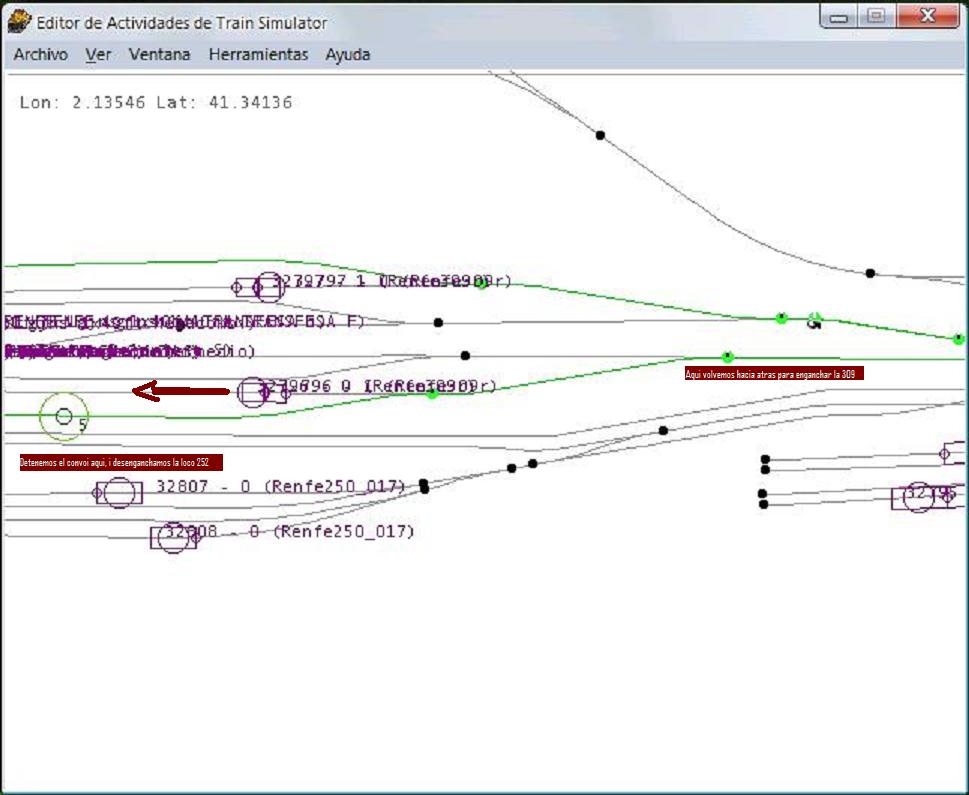Open the Ventana menu
The image size is (969, 795).
159,55
